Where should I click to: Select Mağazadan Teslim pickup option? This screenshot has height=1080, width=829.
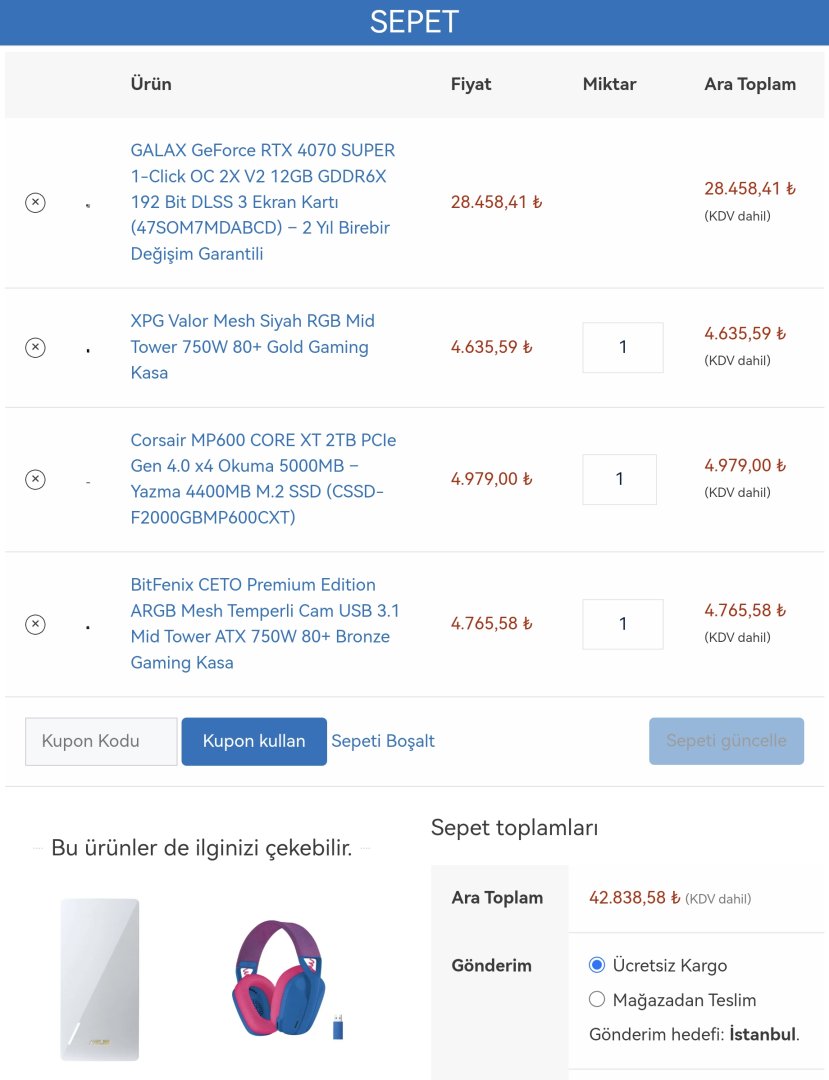pos(597,999)
